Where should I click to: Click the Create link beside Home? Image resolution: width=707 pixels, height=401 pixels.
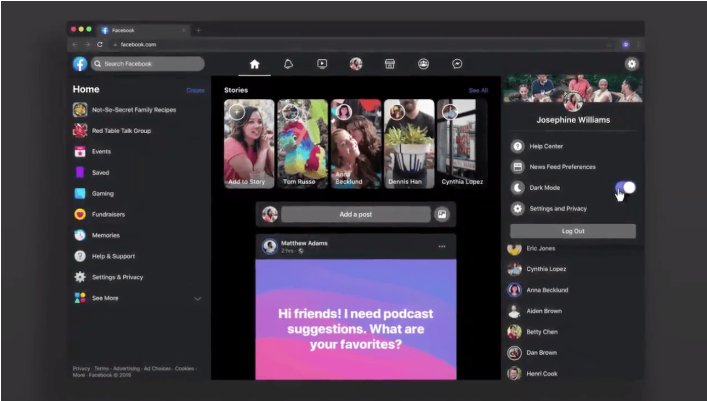point(195,91)
